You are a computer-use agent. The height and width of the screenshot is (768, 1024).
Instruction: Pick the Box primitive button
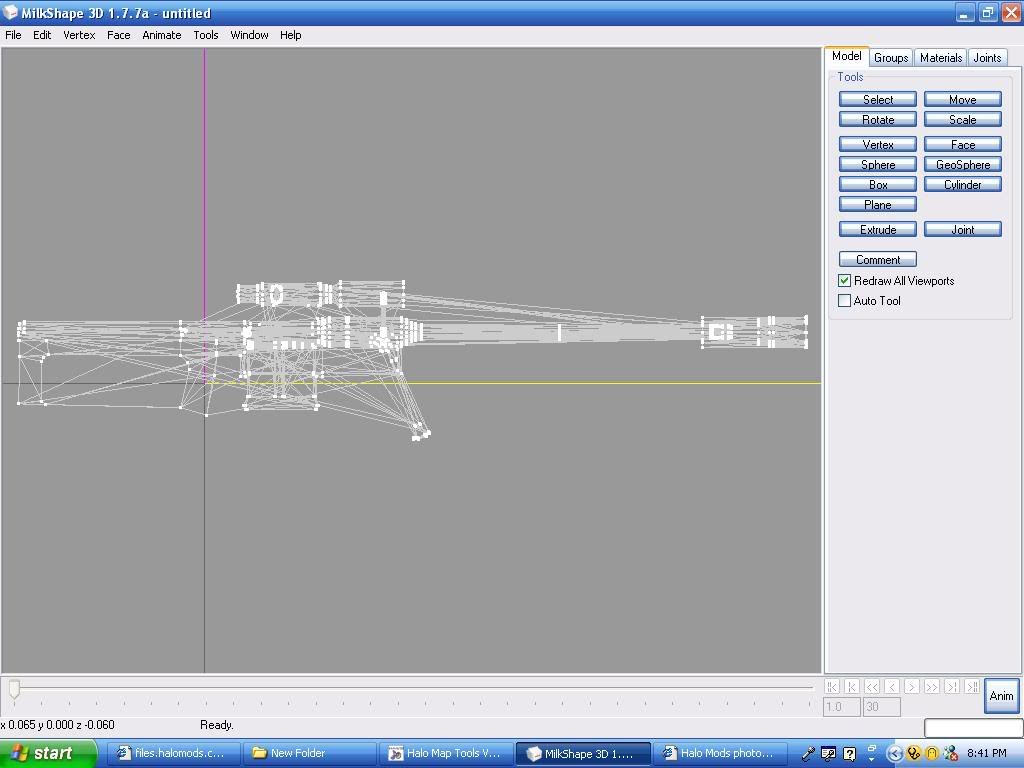878,185
